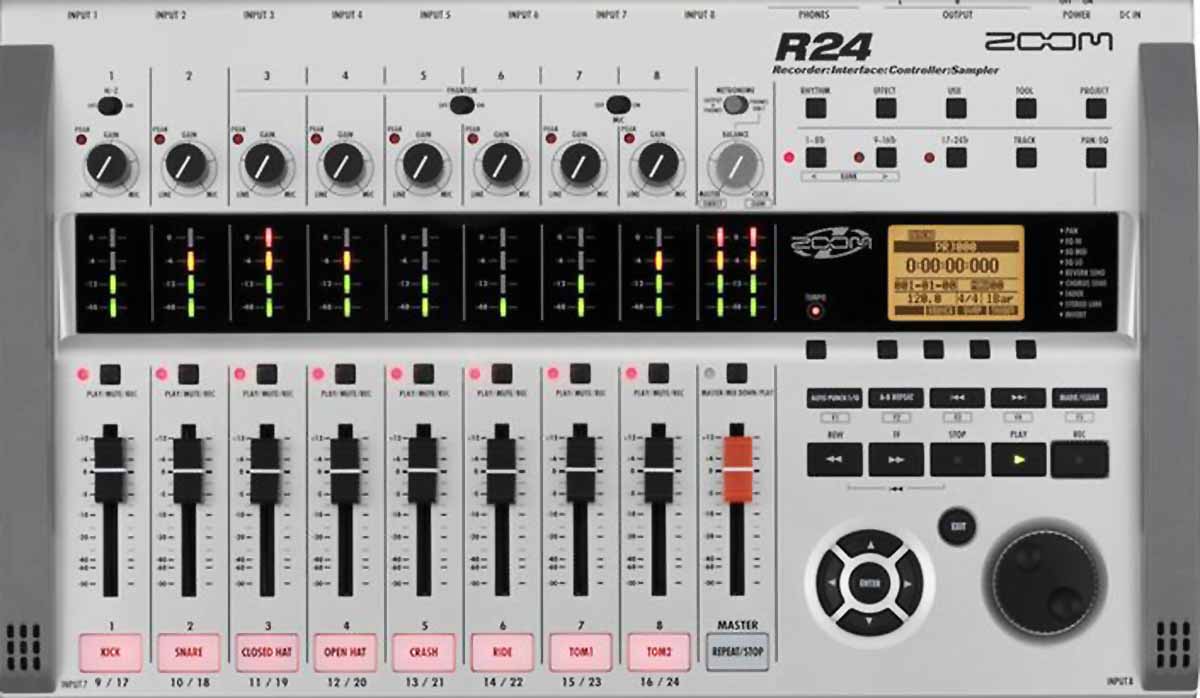Trigger the SNARE drum pad
1200x698 pixels.
(x=188, y=653)
